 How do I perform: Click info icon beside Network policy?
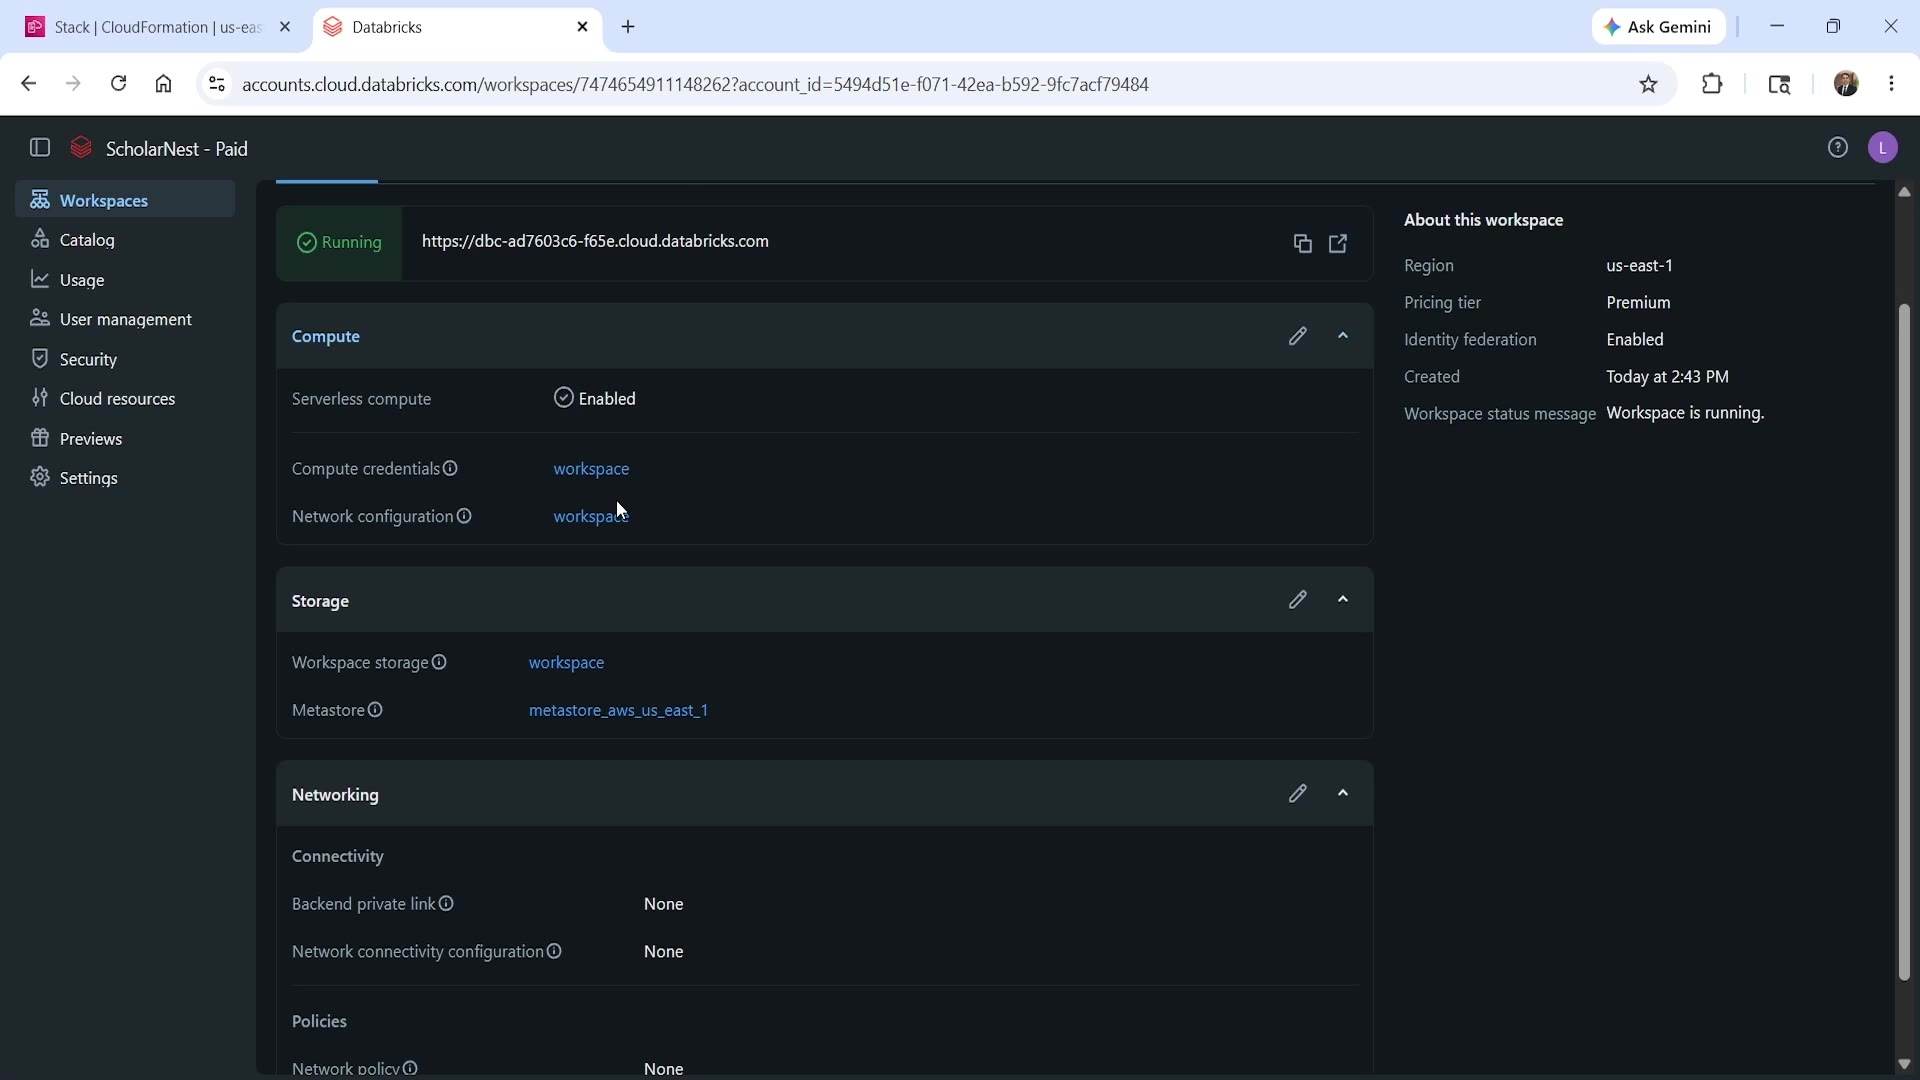[x=411, y=1068]
